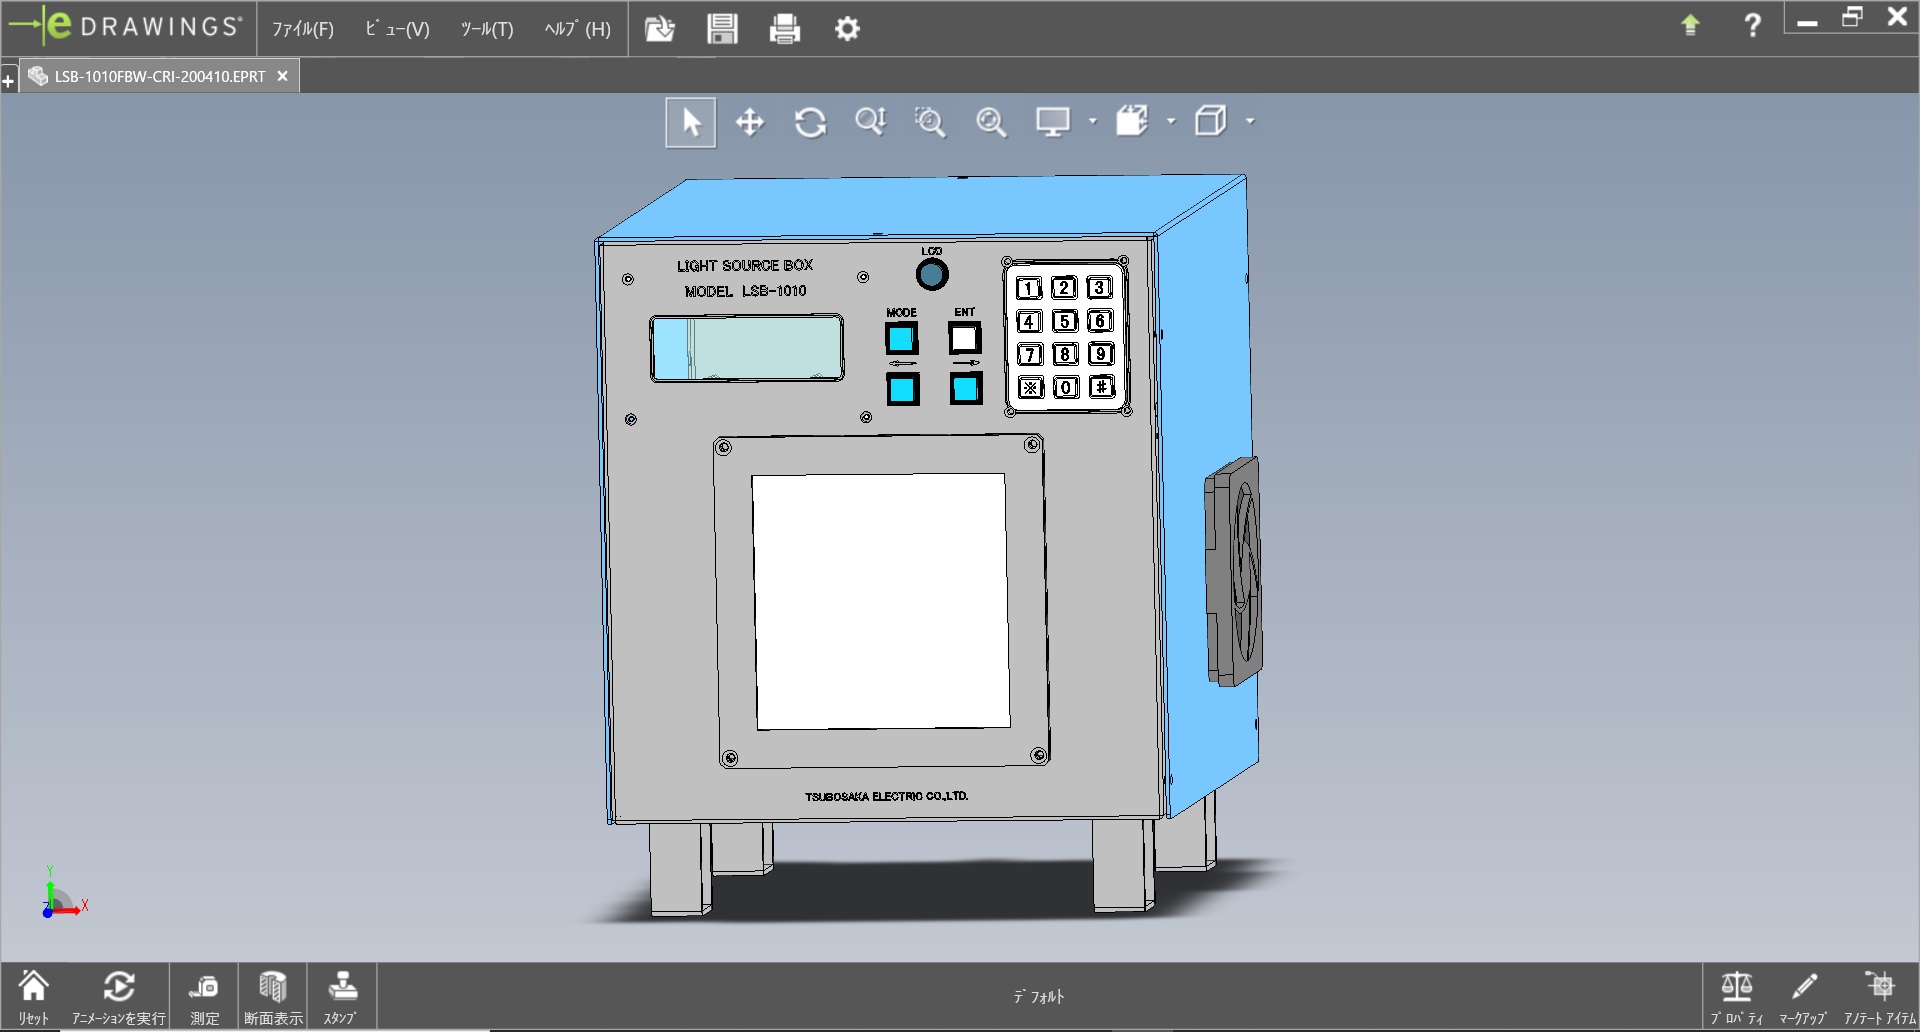This screenshot has width=1920, height=1032.
Task: Click Zoom to Fit
Action: pos(991,122)
